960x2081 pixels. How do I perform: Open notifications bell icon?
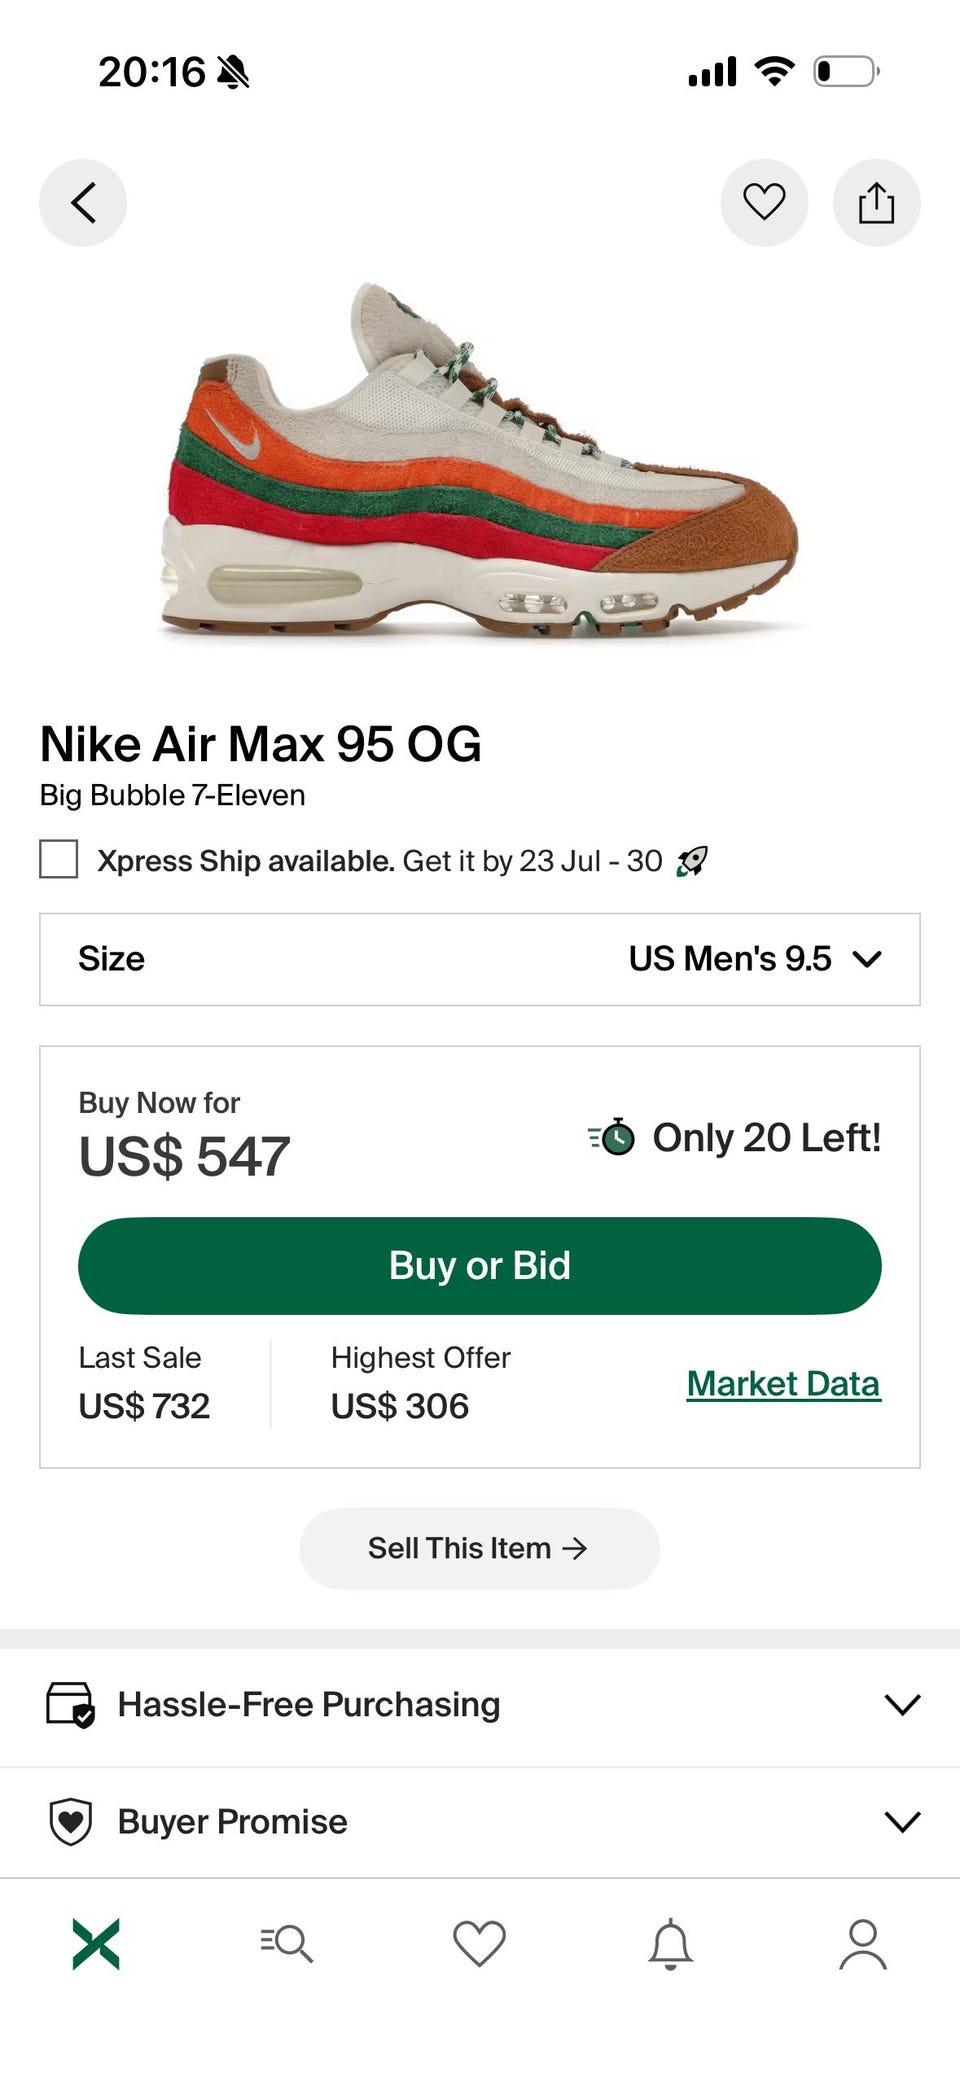(671, 1944)
